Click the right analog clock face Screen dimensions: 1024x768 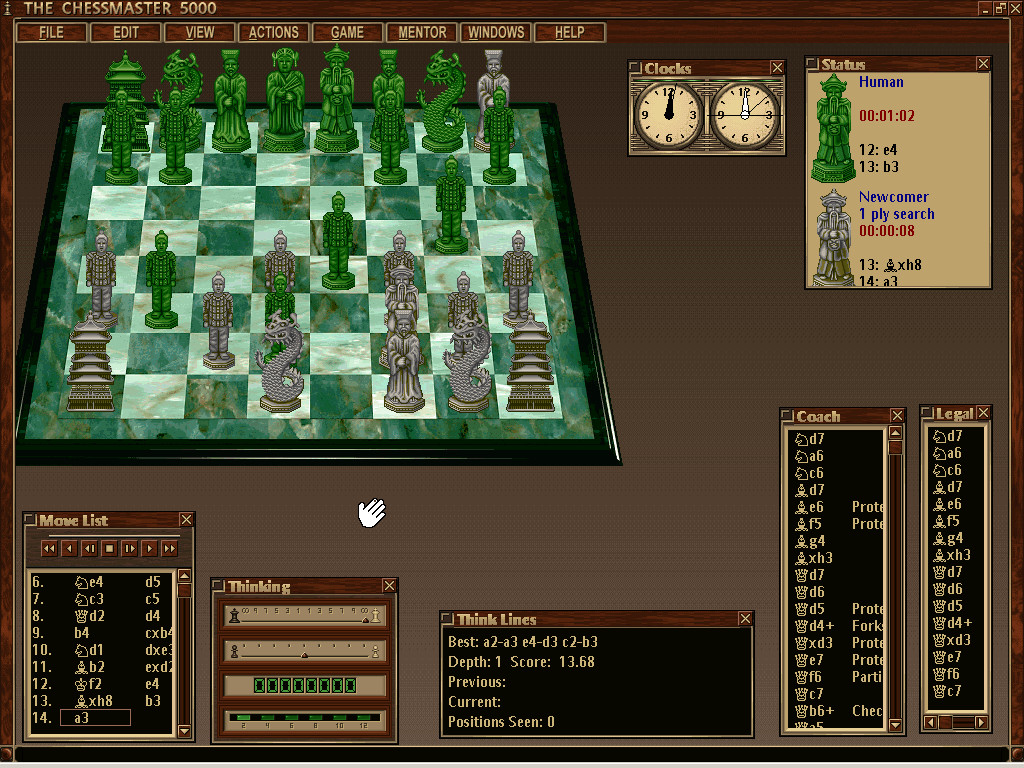point(744,116)
